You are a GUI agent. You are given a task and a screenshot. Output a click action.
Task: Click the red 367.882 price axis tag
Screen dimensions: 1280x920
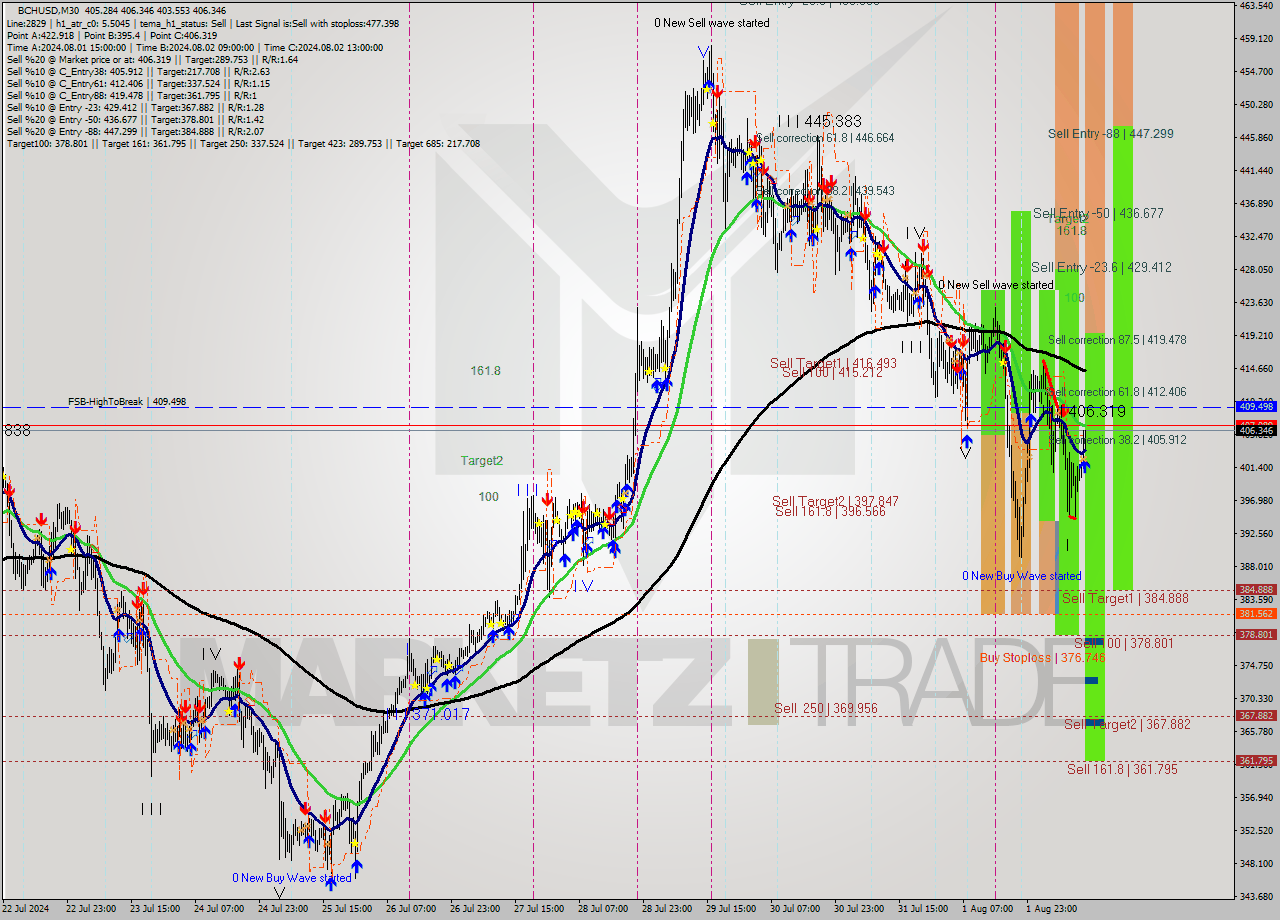tap(1256, 716)
